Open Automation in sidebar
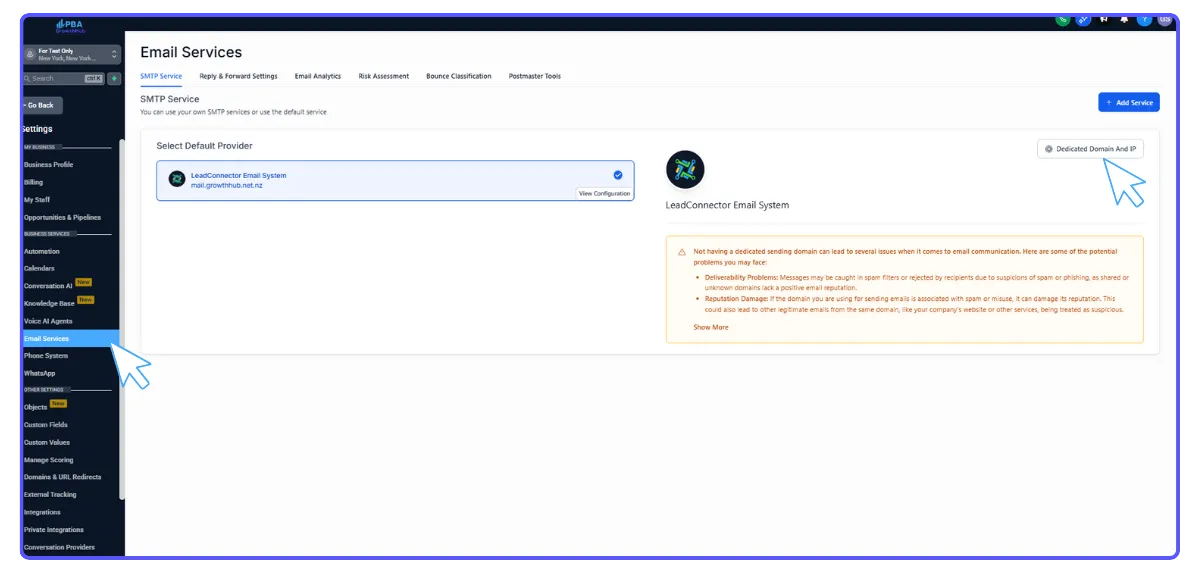The width and height of the screenshot is (1200, 578). pos(42,251)
